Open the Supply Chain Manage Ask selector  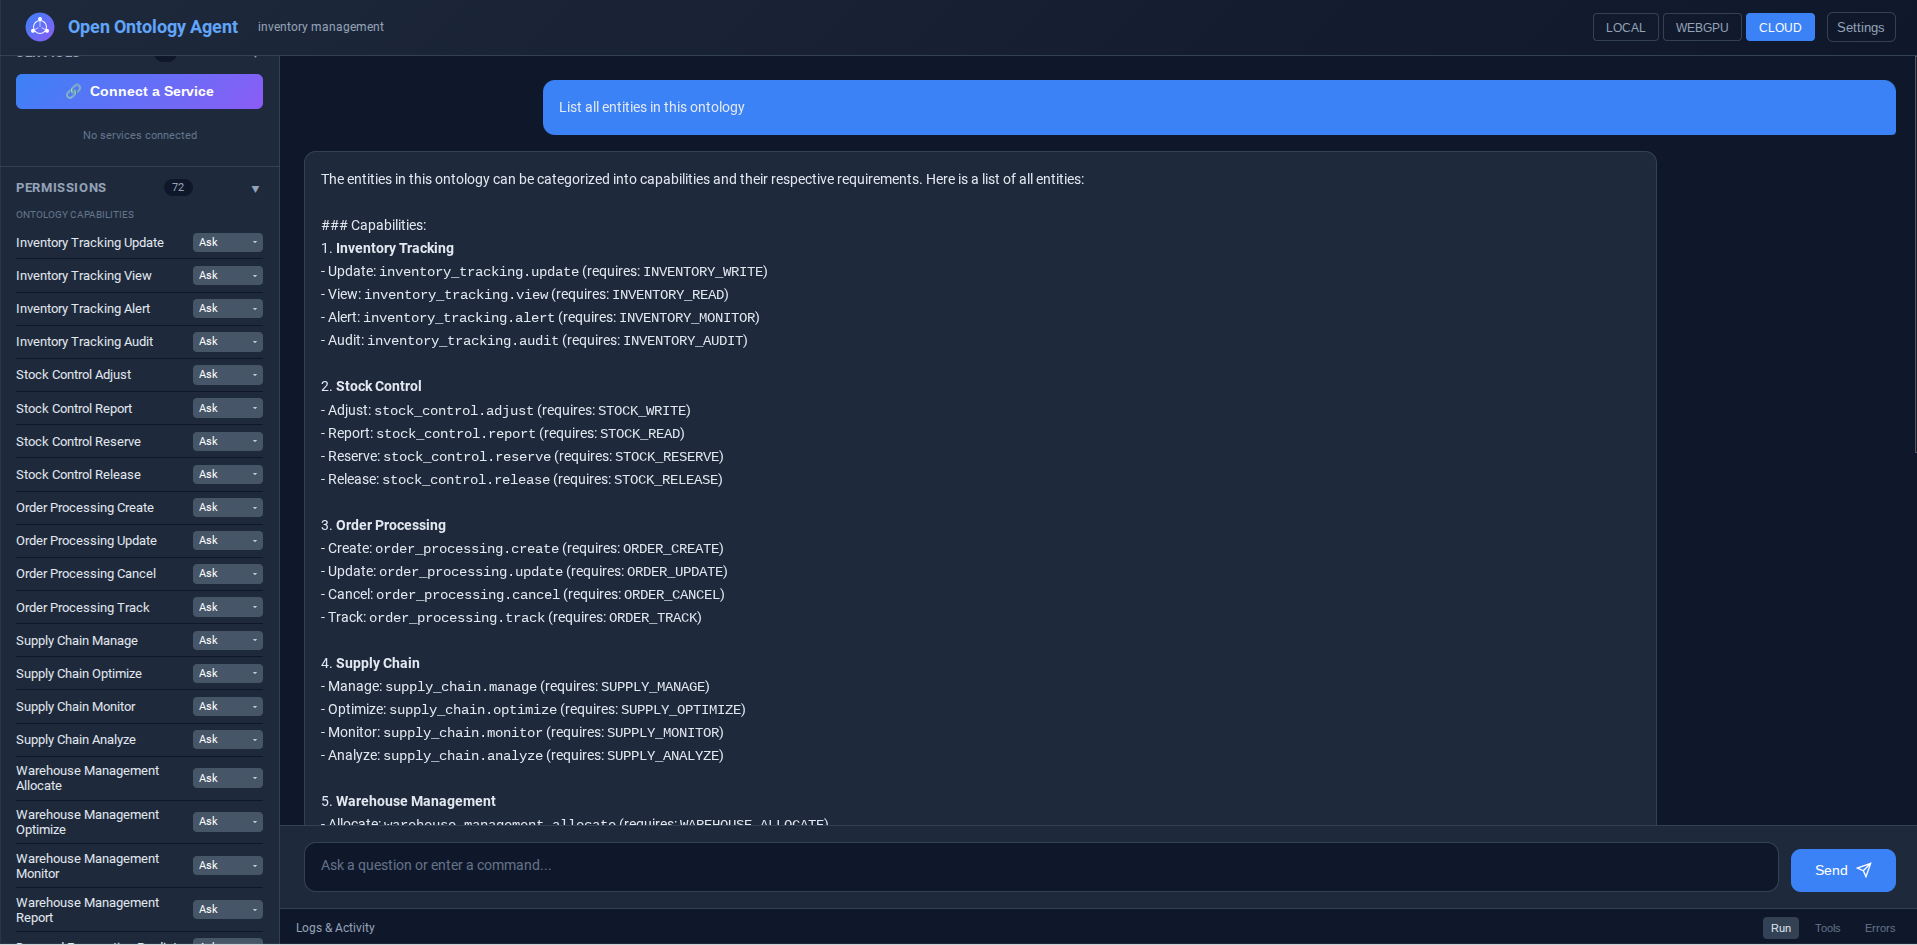[x=227, y=640]
